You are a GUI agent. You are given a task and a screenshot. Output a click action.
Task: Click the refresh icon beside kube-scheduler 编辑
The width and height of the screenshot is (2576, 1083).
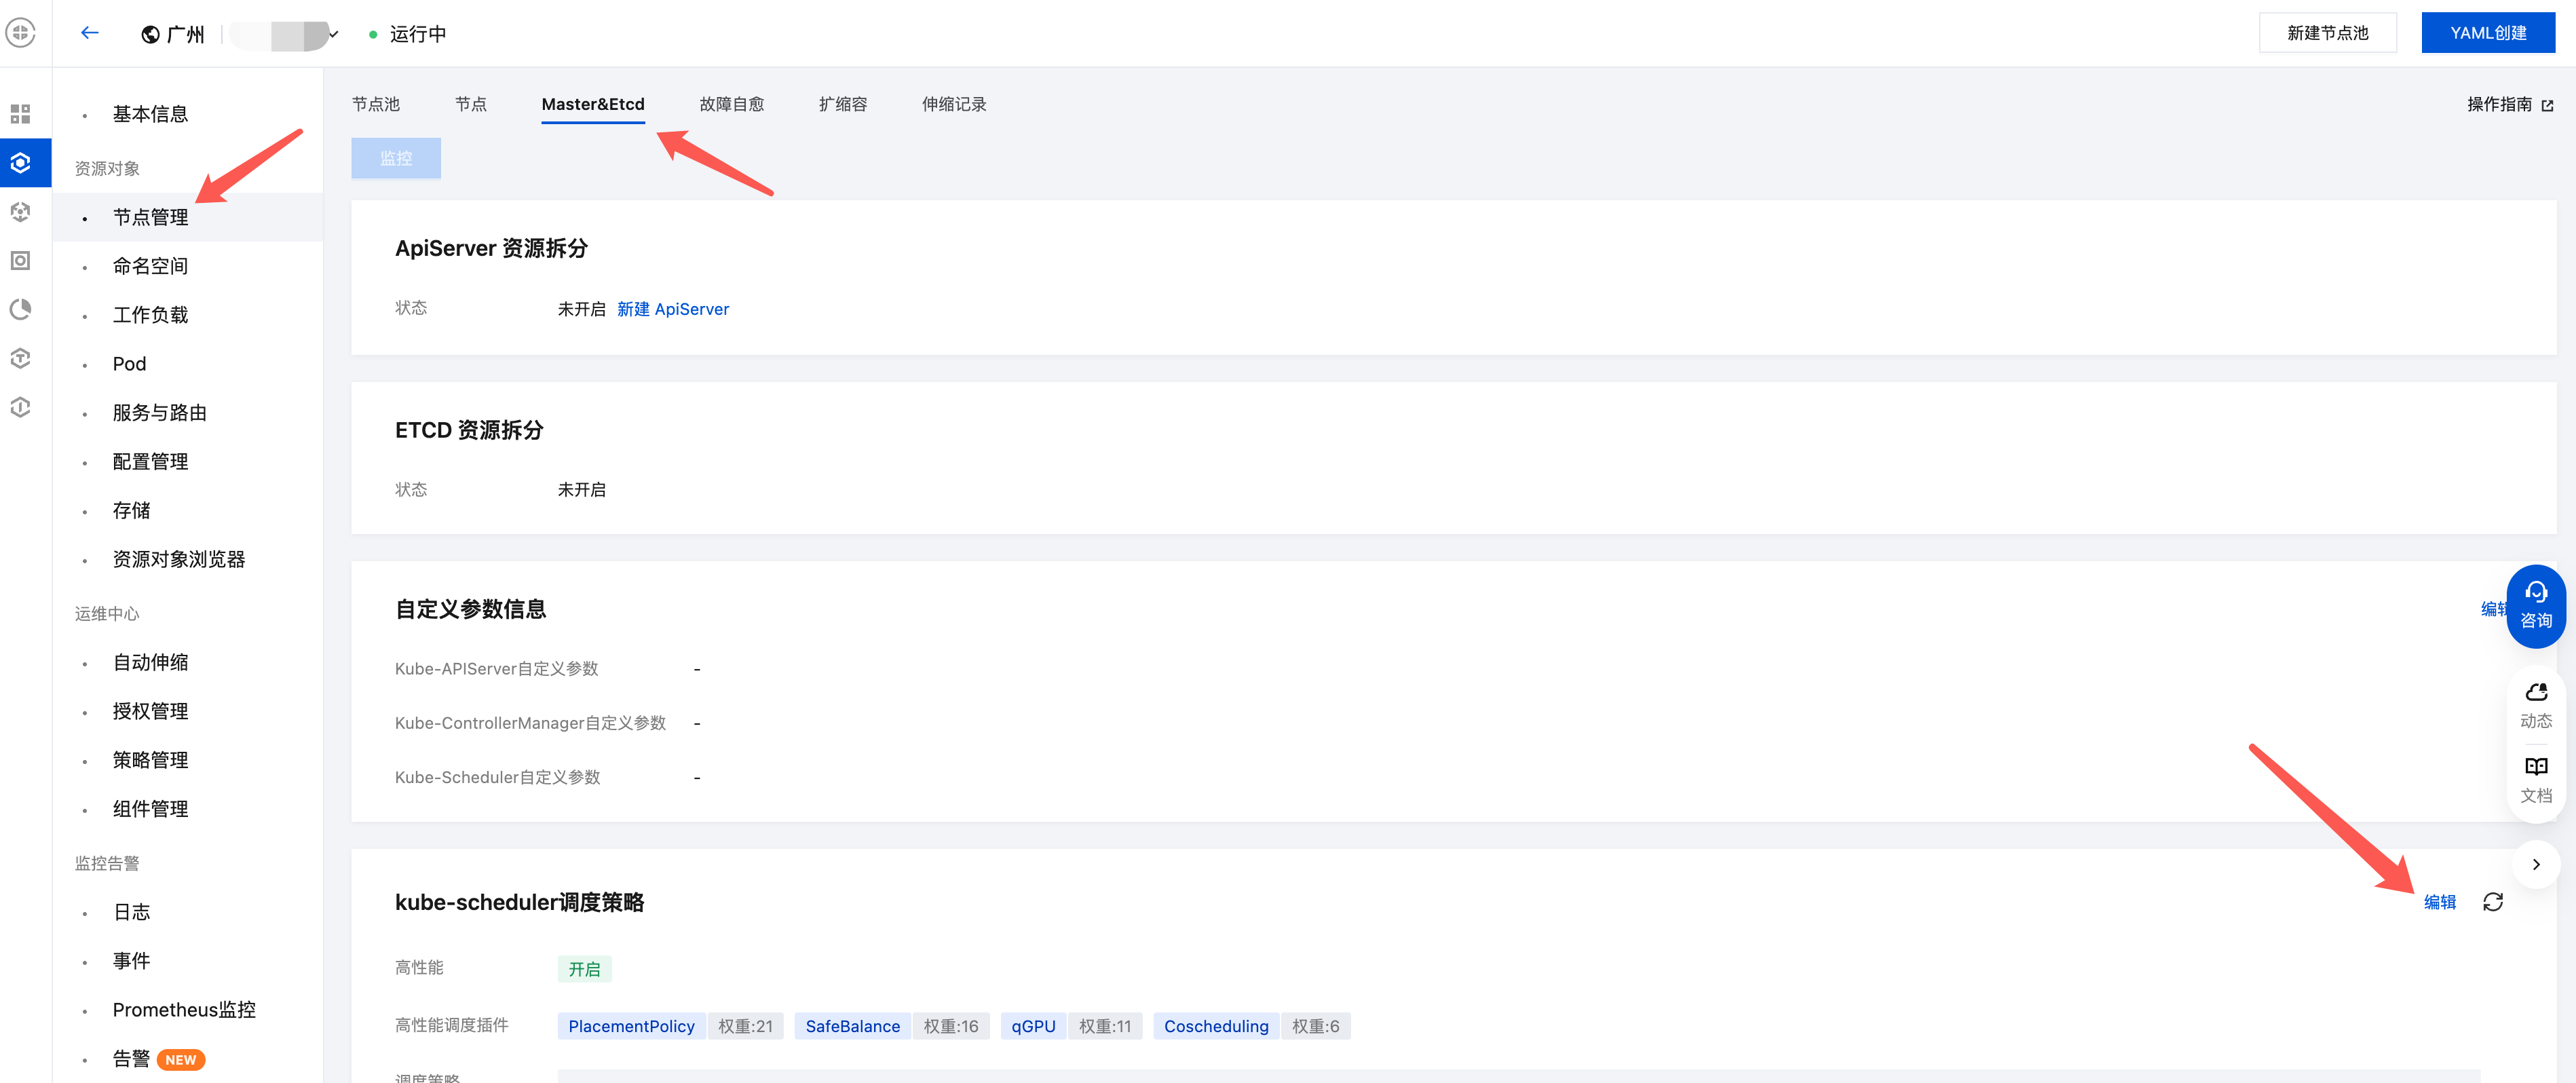point(2492,902)
